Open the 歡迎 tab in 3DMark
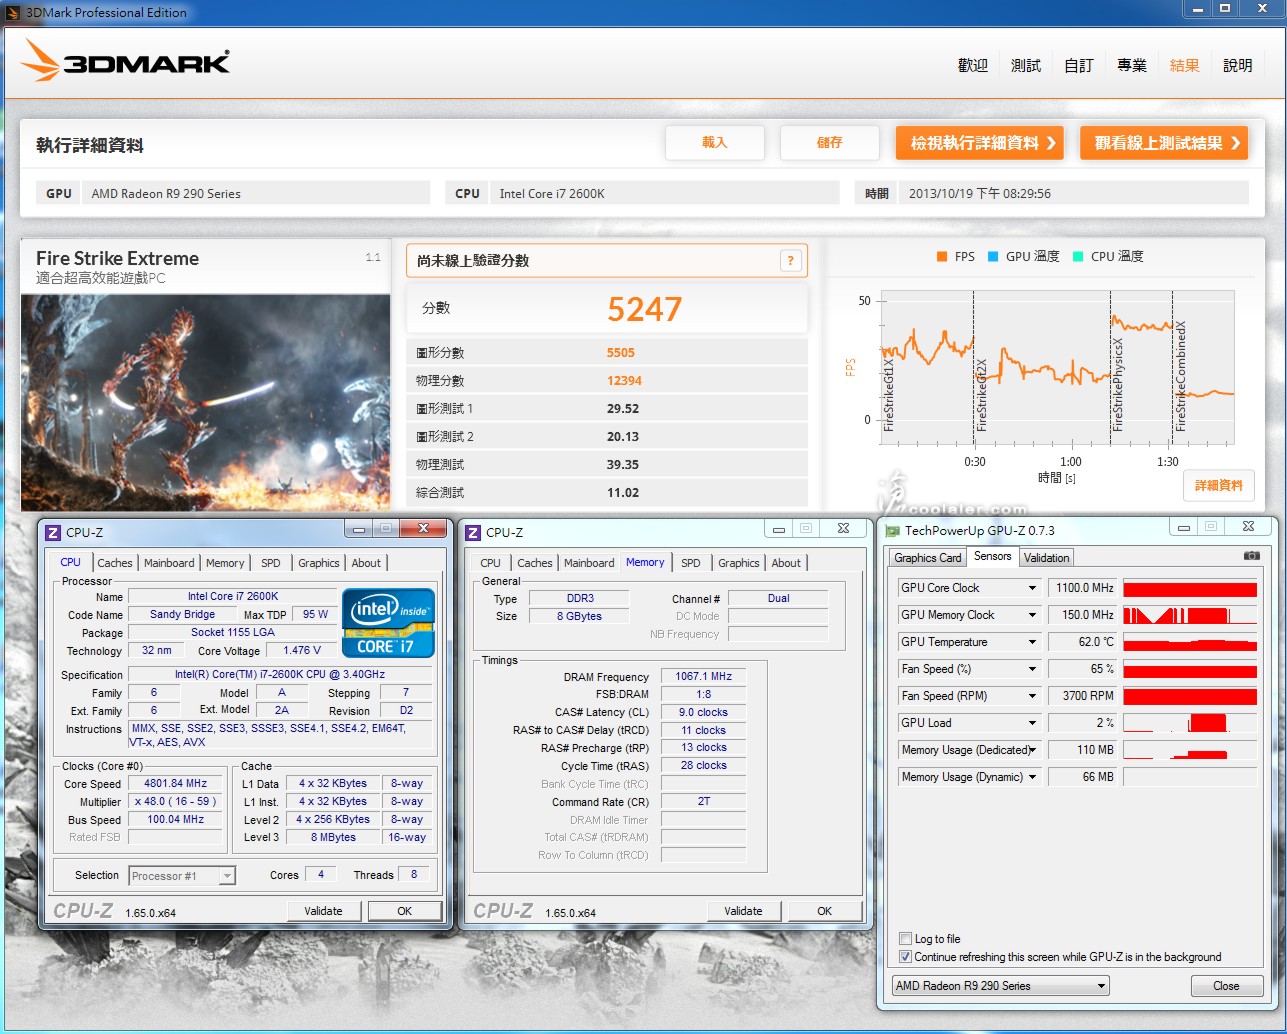The height and width of the screenshot is (1034, 1287). pos(973,65)
